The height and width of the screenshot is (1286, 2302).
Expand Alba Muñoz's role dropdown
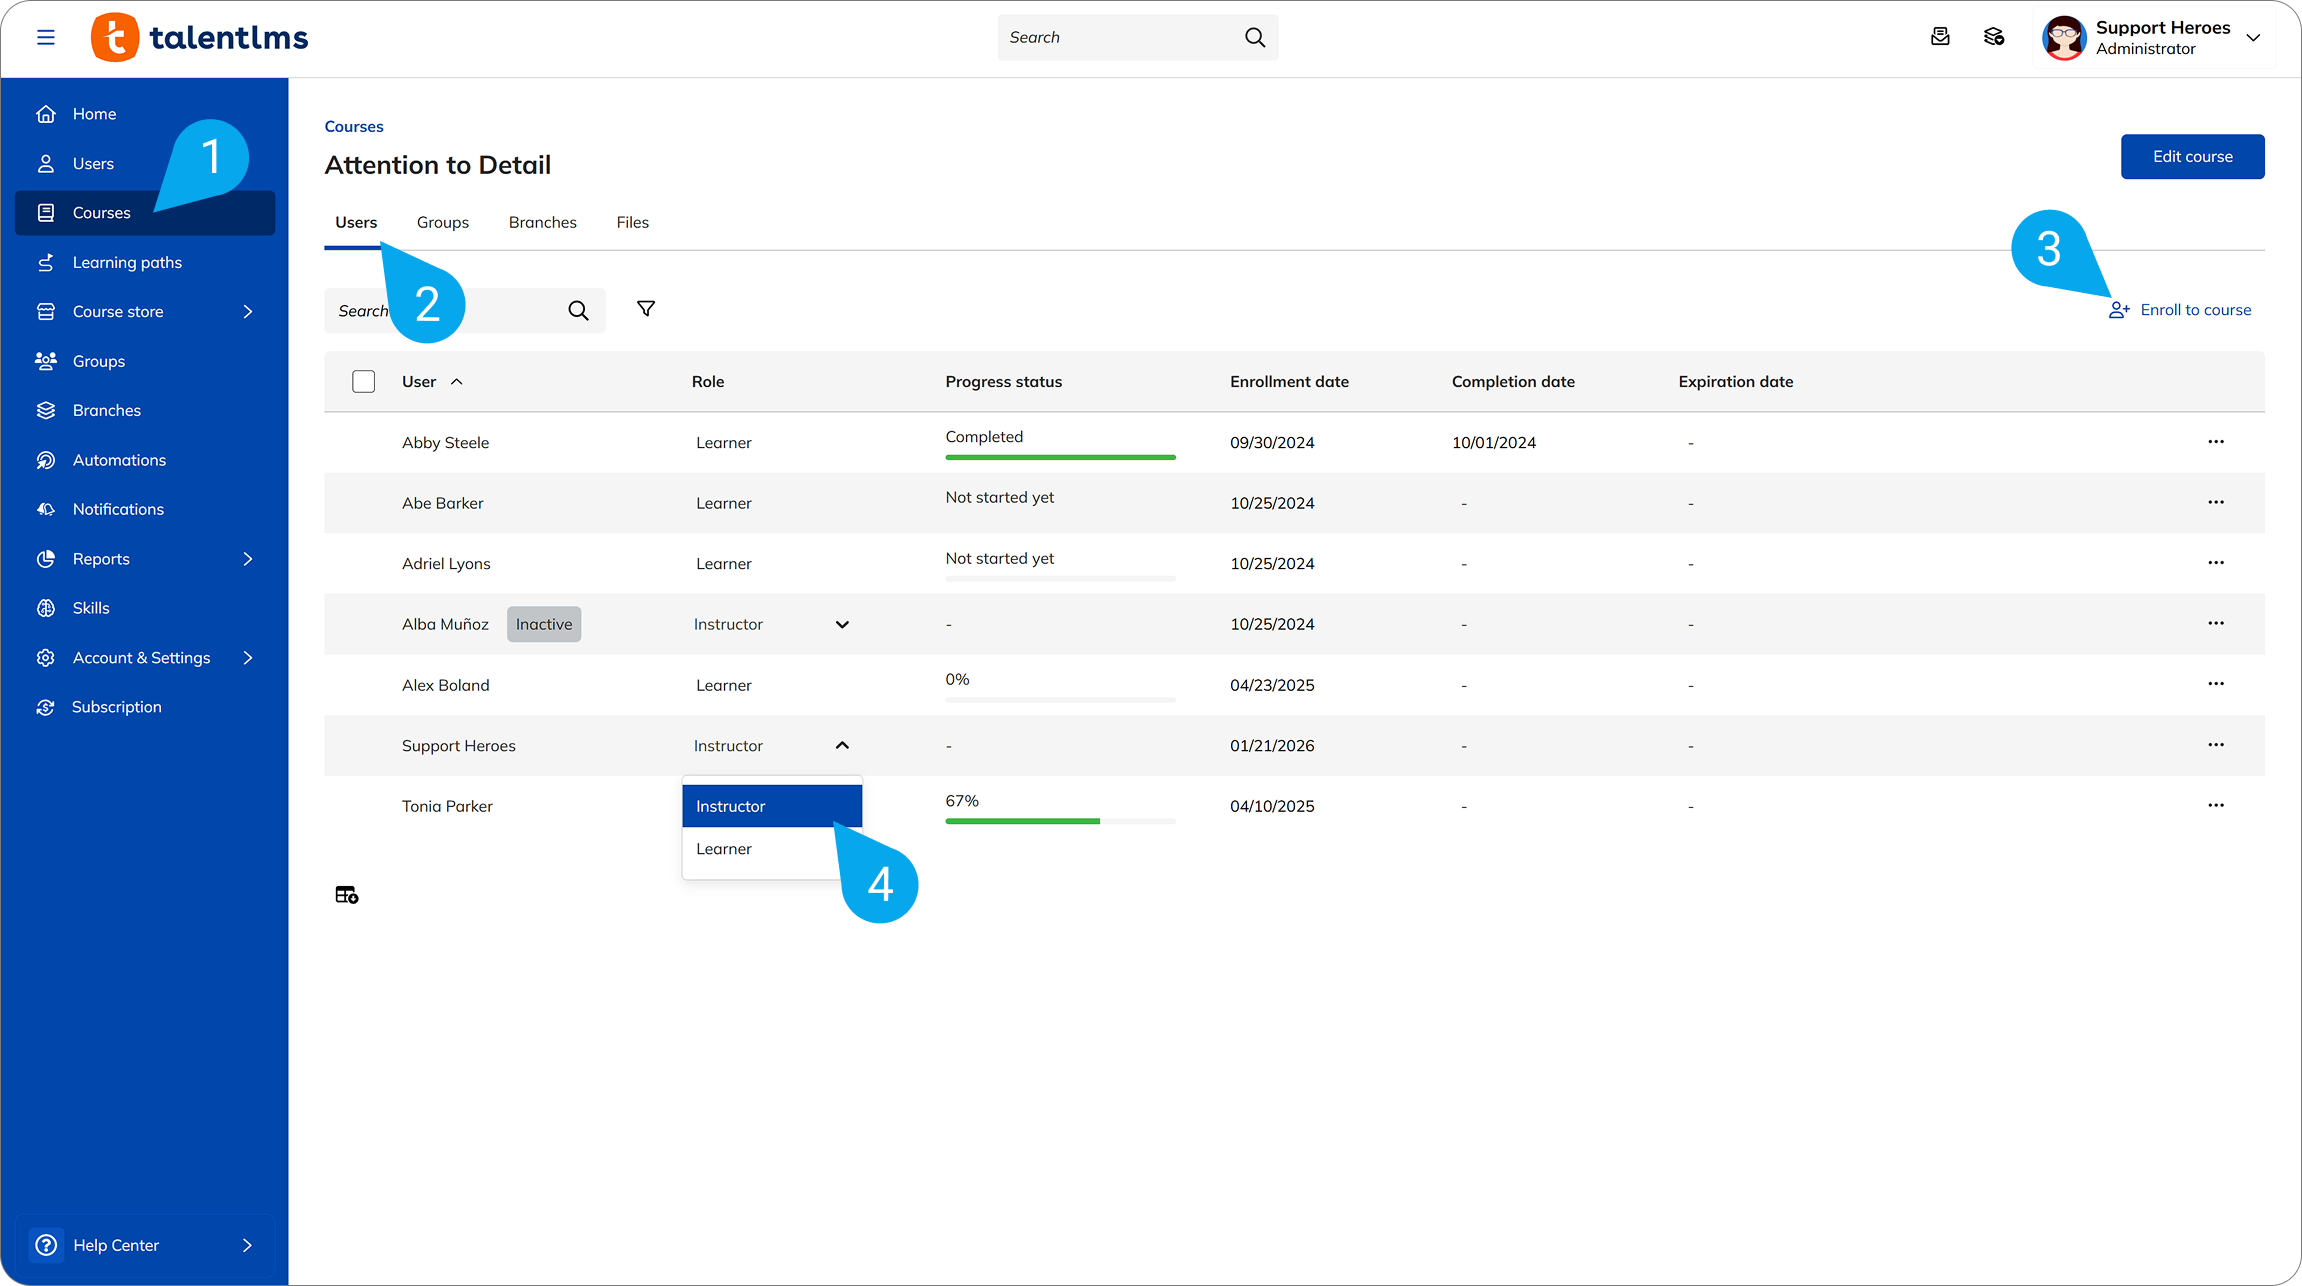pyautogui.click(x=842, y=625)
